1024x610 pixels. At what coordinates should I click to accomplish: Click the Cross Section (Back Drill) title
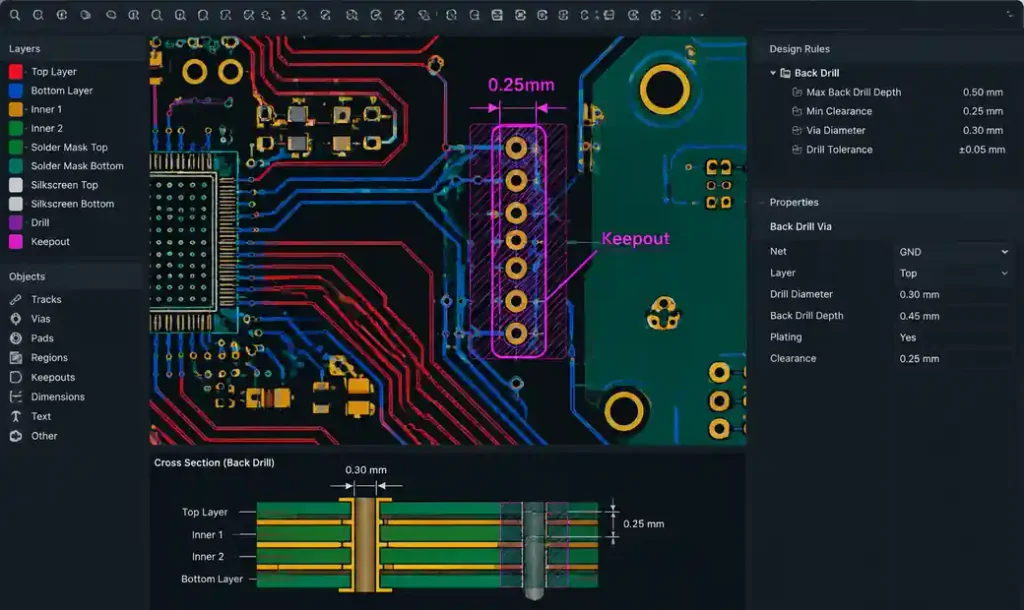(x=214, y=462)
